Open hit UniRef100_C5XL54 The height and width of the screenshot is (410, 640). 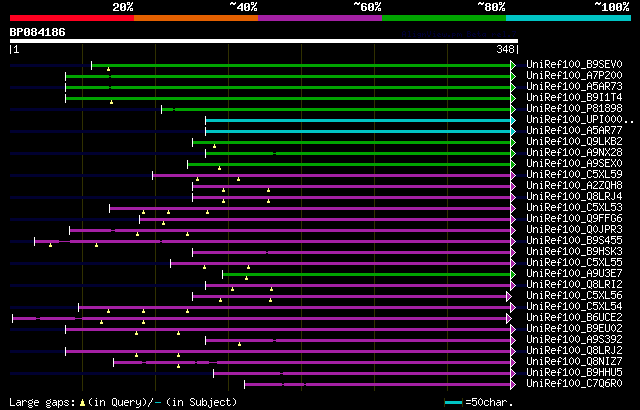[574, 307]
